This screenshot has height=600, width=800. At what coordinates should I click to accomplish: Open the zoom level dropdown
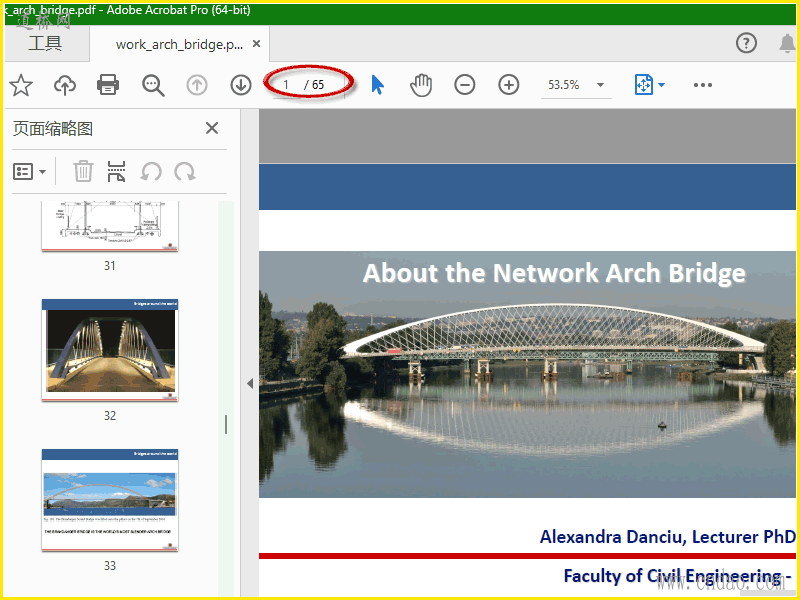point(601,85)
